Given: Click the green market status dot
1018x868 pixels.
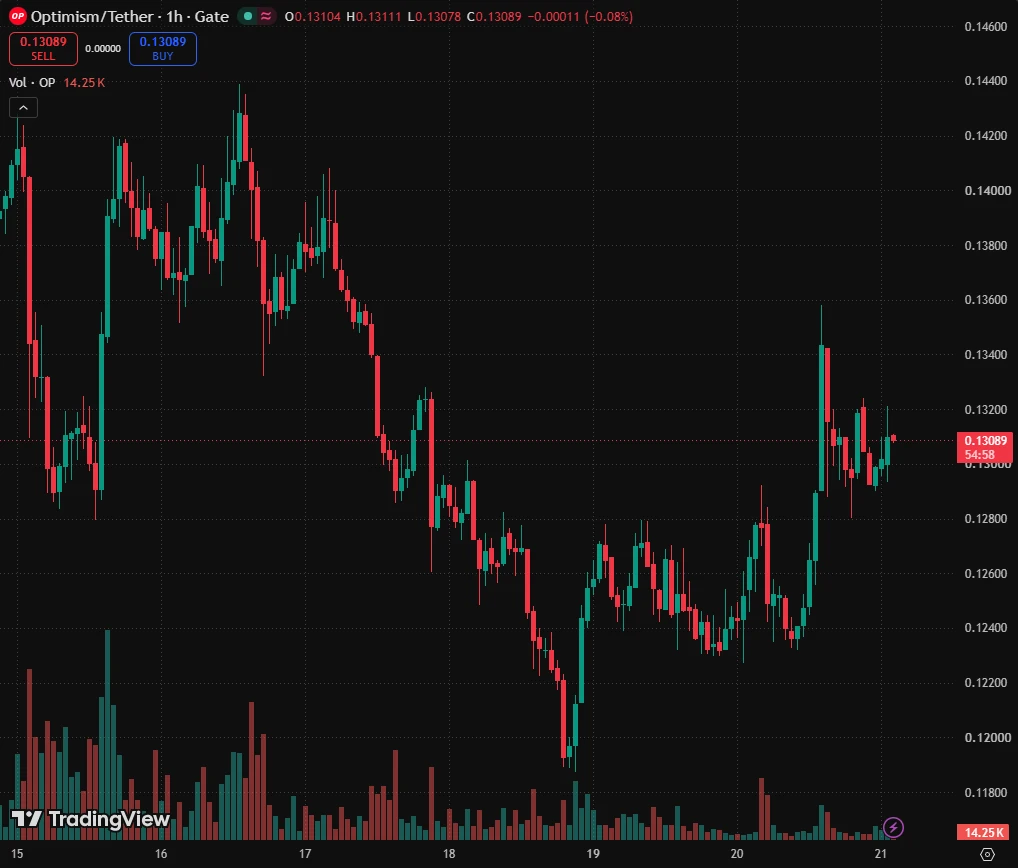Looking at the screenshot, I should (247, 16).
